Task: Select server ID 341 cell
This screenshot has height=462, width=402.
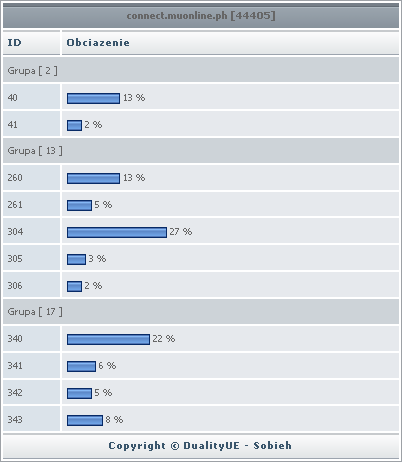Action: pyautogui.click(x=32, y=366)
